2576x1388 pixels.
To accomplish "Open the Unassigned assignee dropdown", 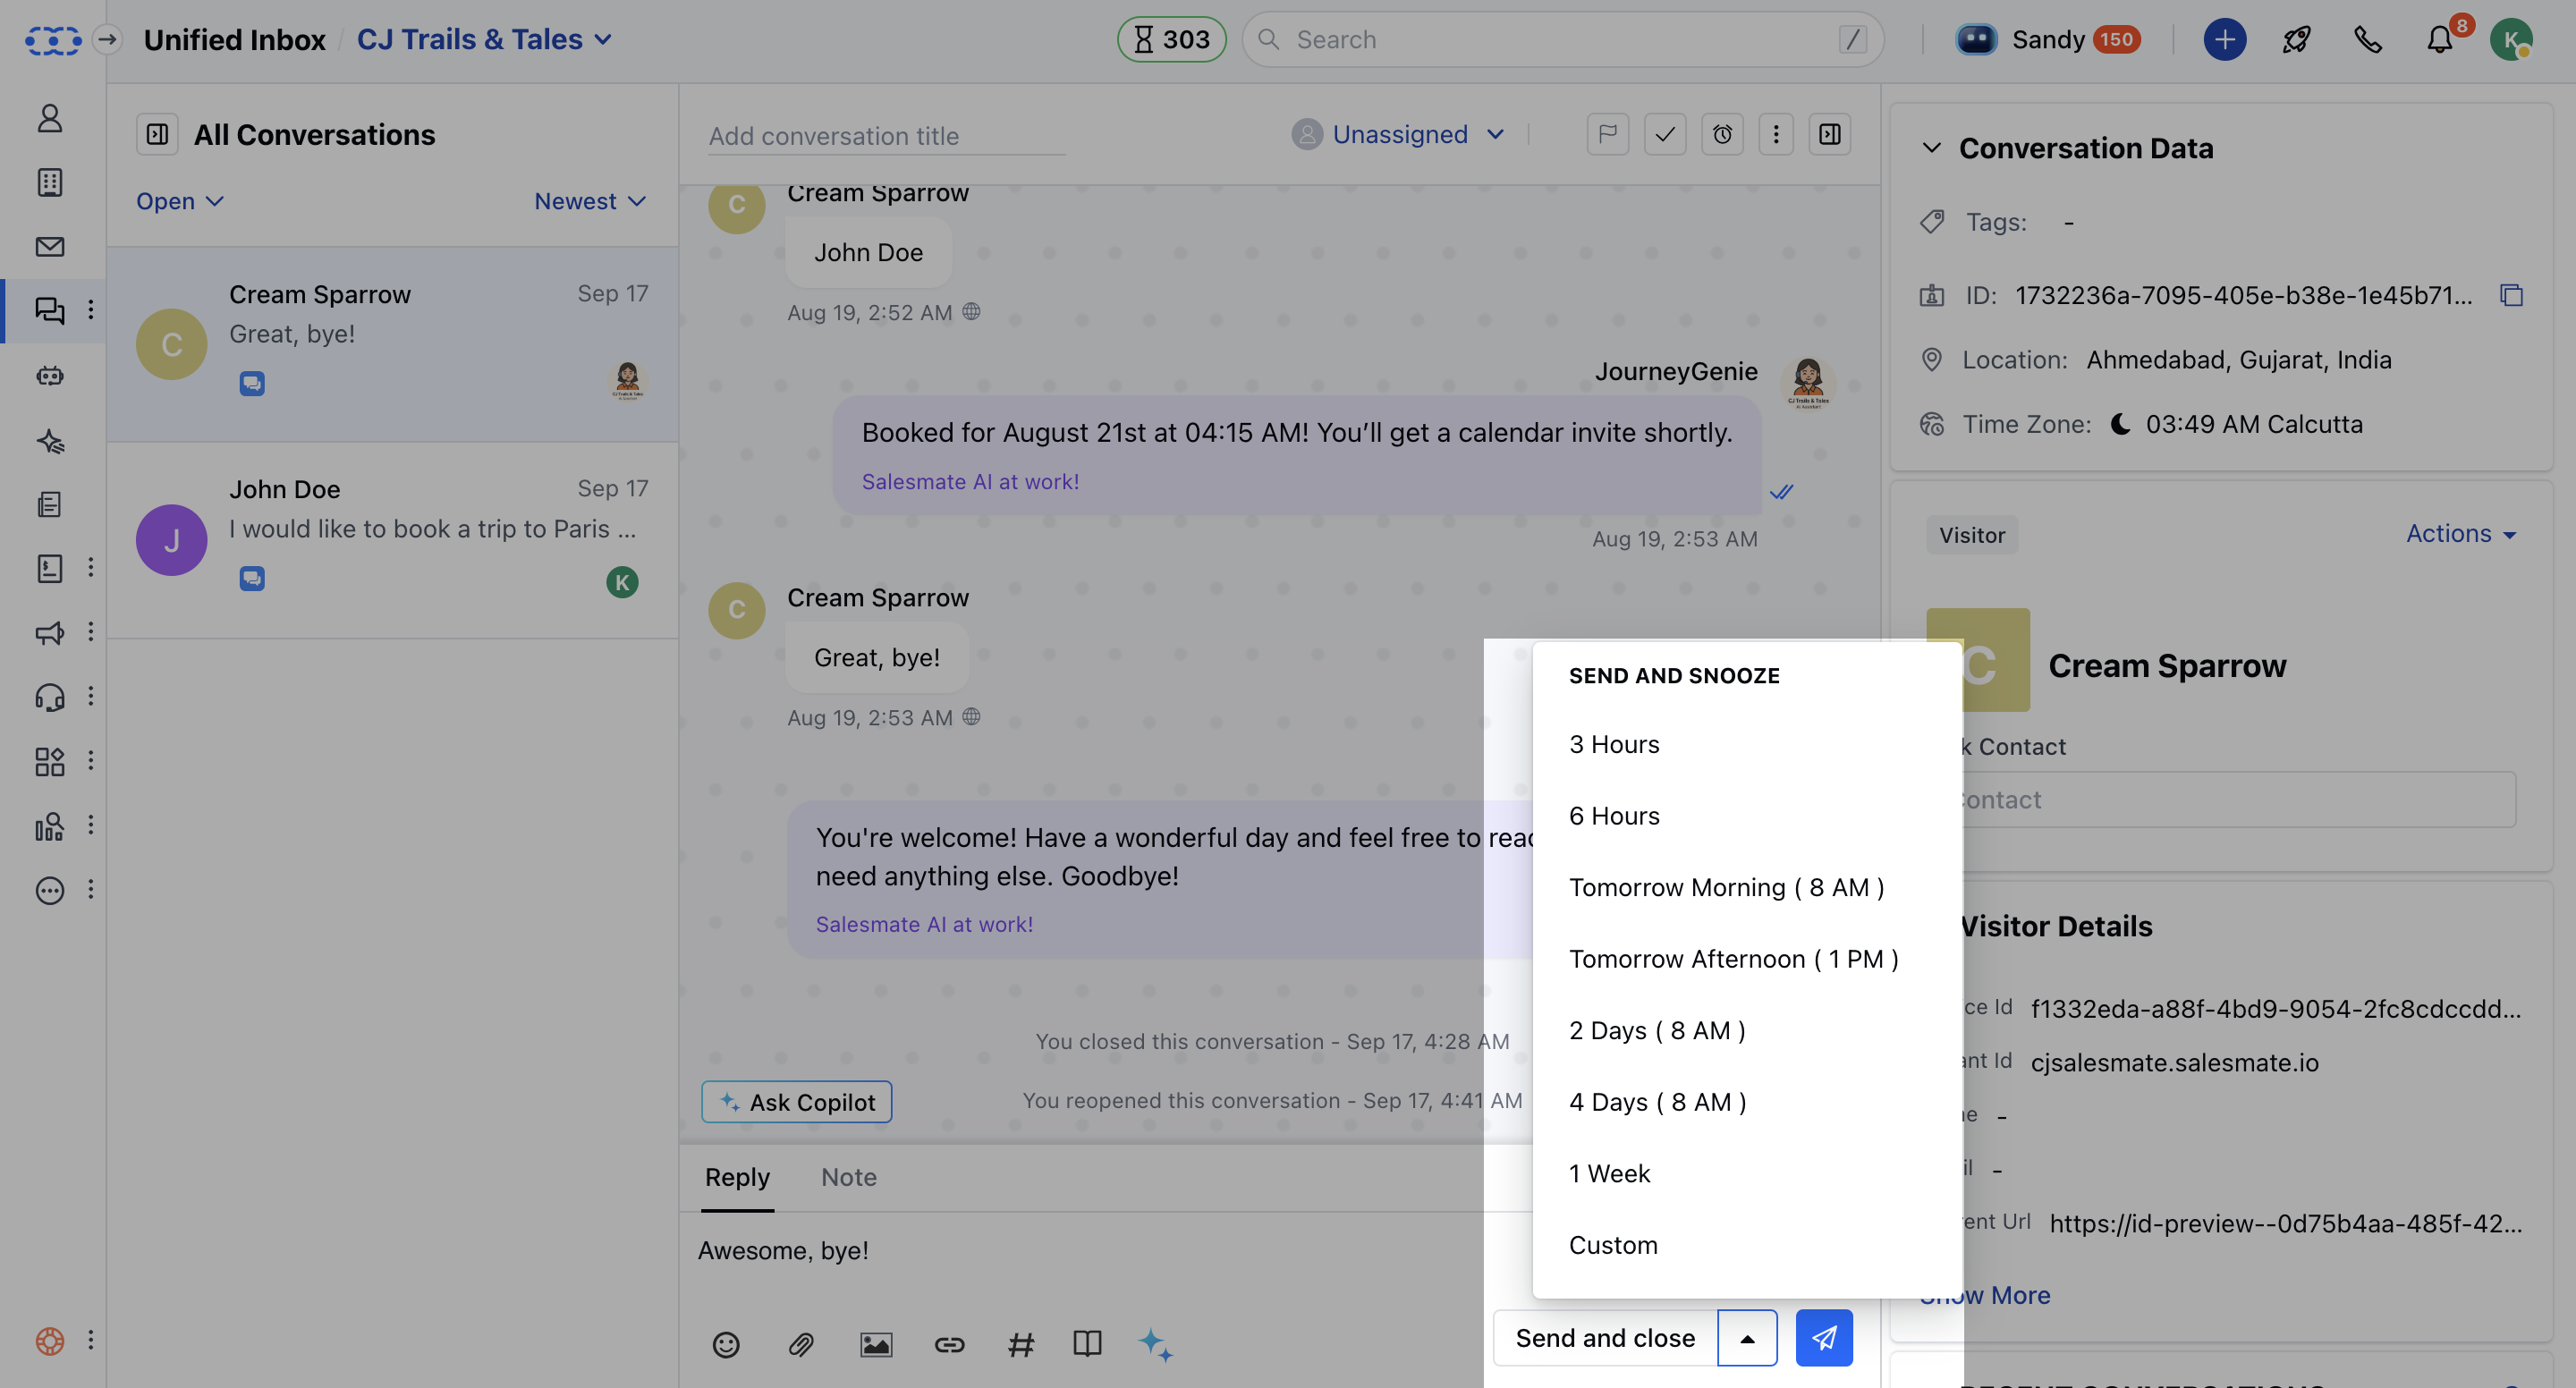I will pos(1398,134).
